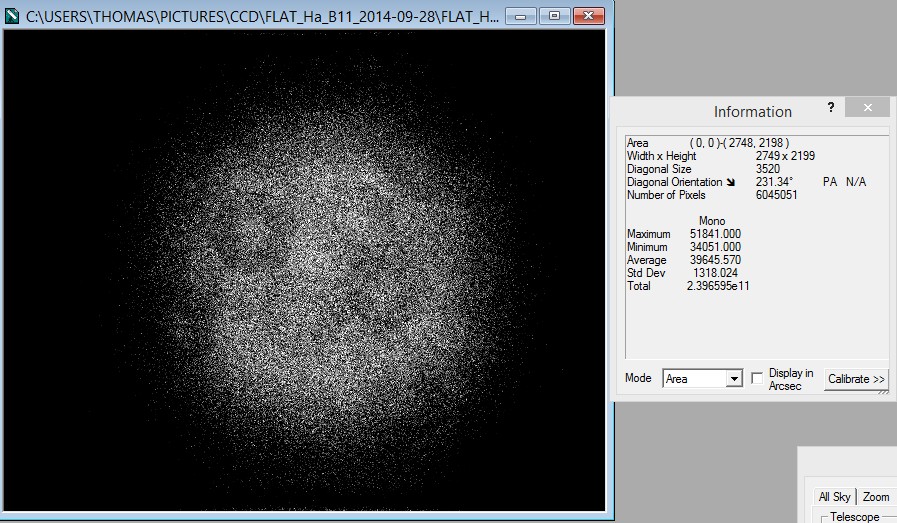Click the Maximum value 51841.000

[715, 234]
